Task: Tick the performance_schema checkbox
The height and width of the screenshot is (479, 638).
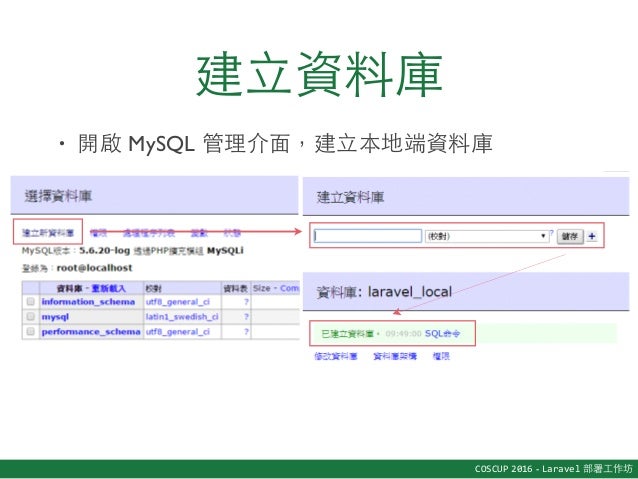Action: [x=31, y=332]
